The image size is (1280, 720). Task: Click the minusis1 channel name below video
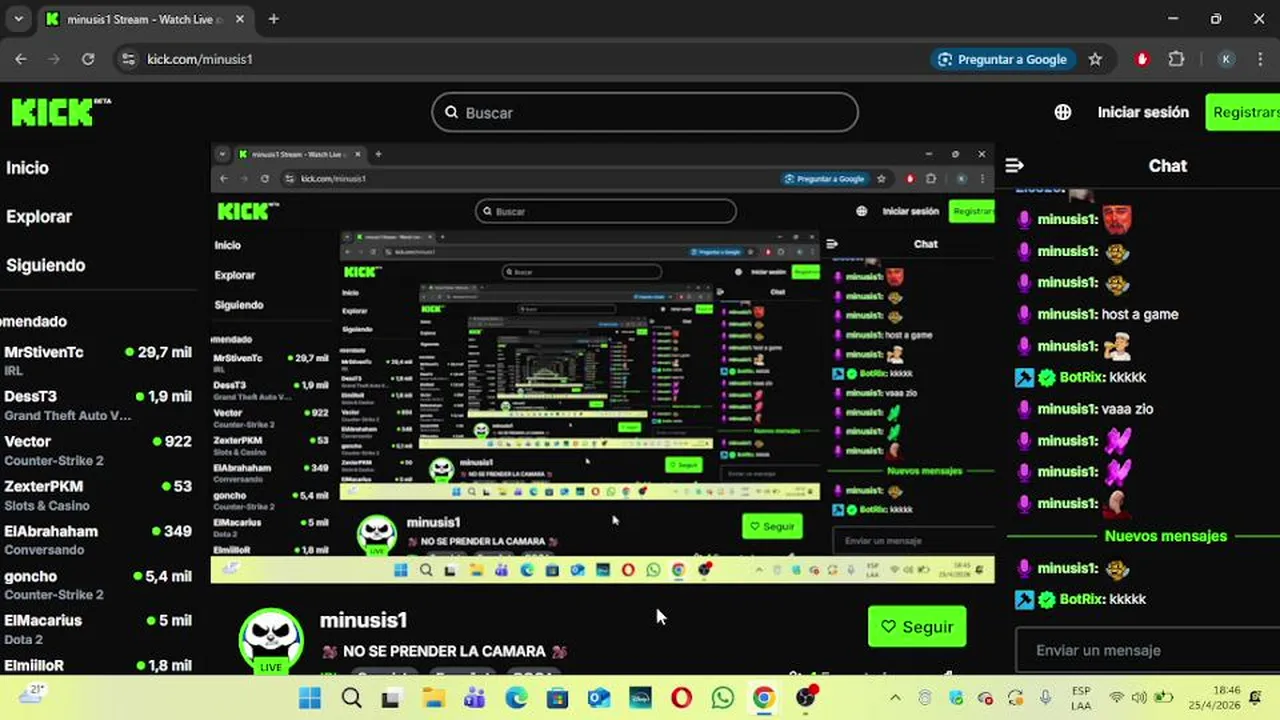(363, 621)
